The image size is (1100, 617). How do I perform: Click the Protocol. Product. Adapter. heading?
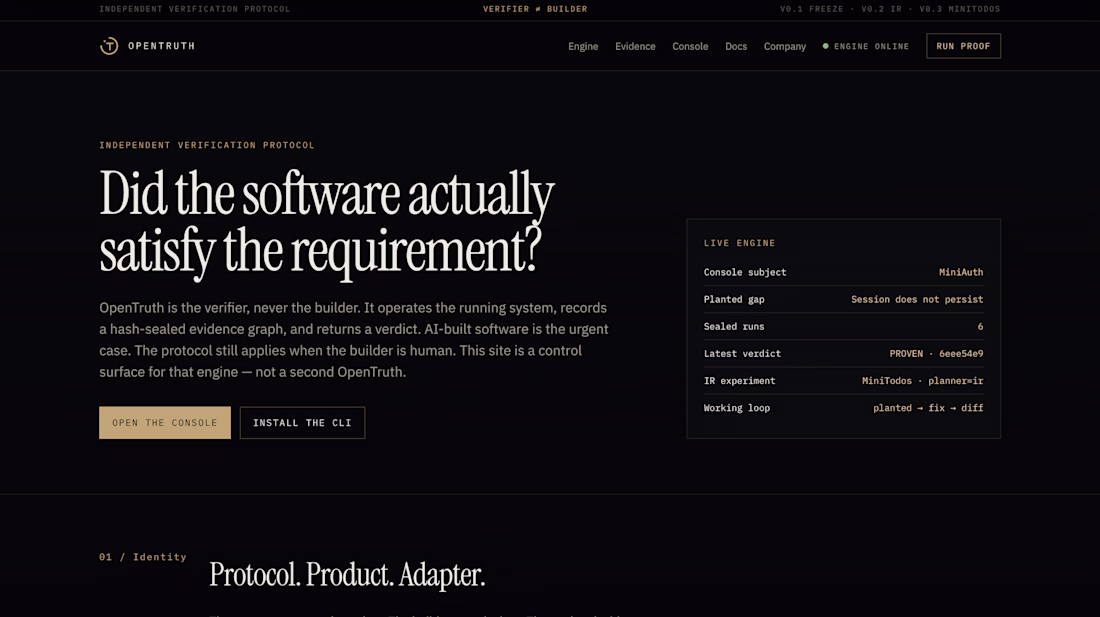click(347, 575)
